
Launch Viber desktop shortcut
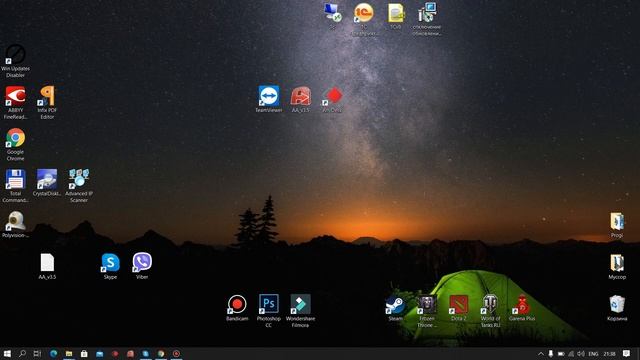pyautogui.click(x=142, y=266)
